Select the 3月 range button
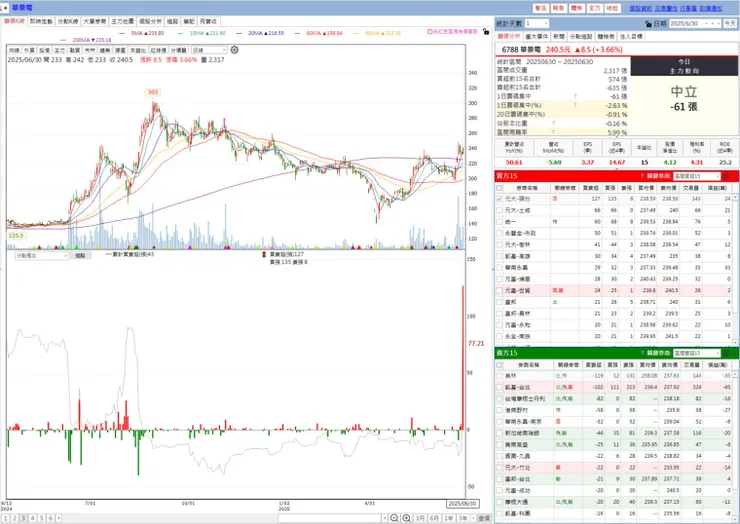The height and width of the screenshot is (524, 740). (420, 518)
